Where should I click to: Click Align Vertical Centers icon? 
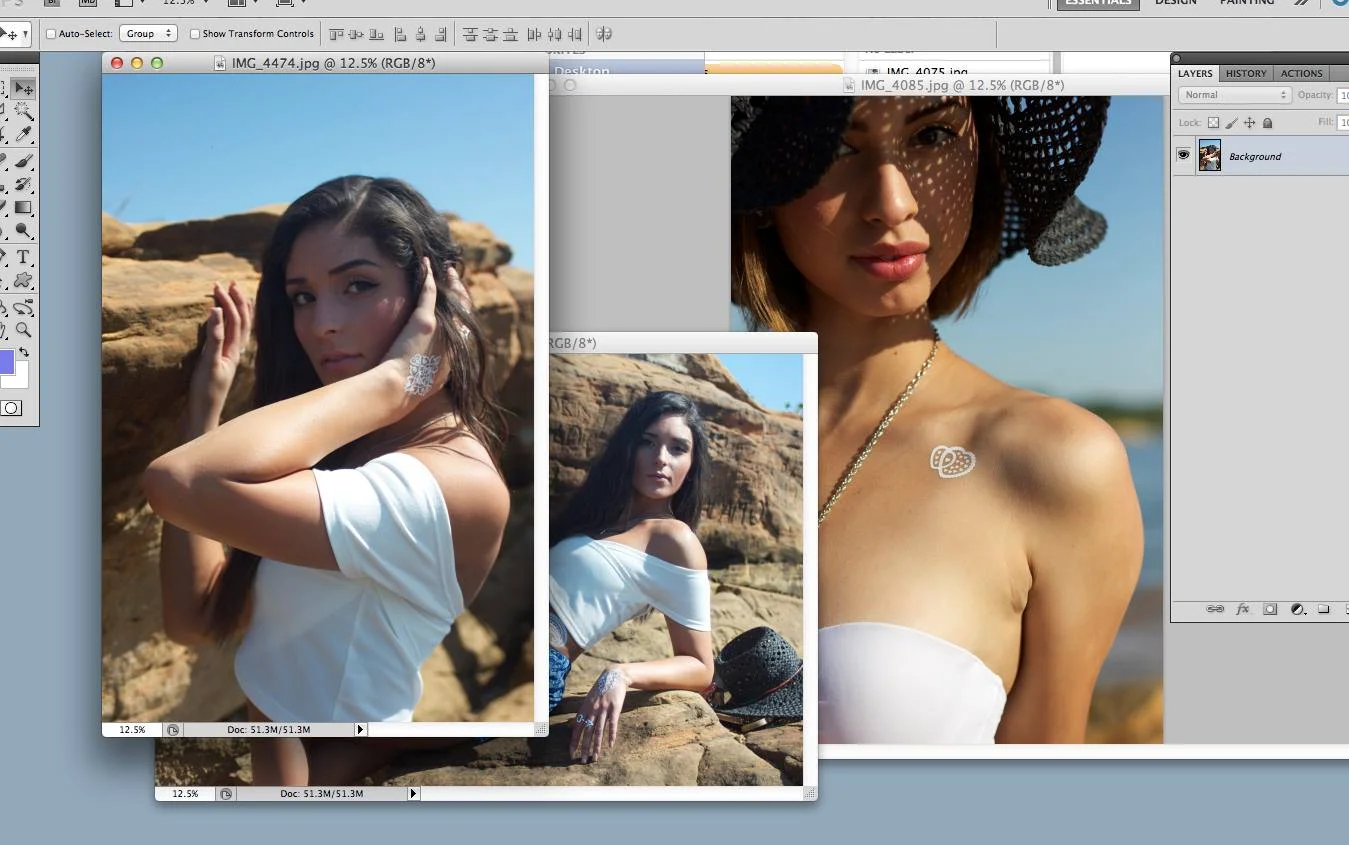(x=356, y=34)
